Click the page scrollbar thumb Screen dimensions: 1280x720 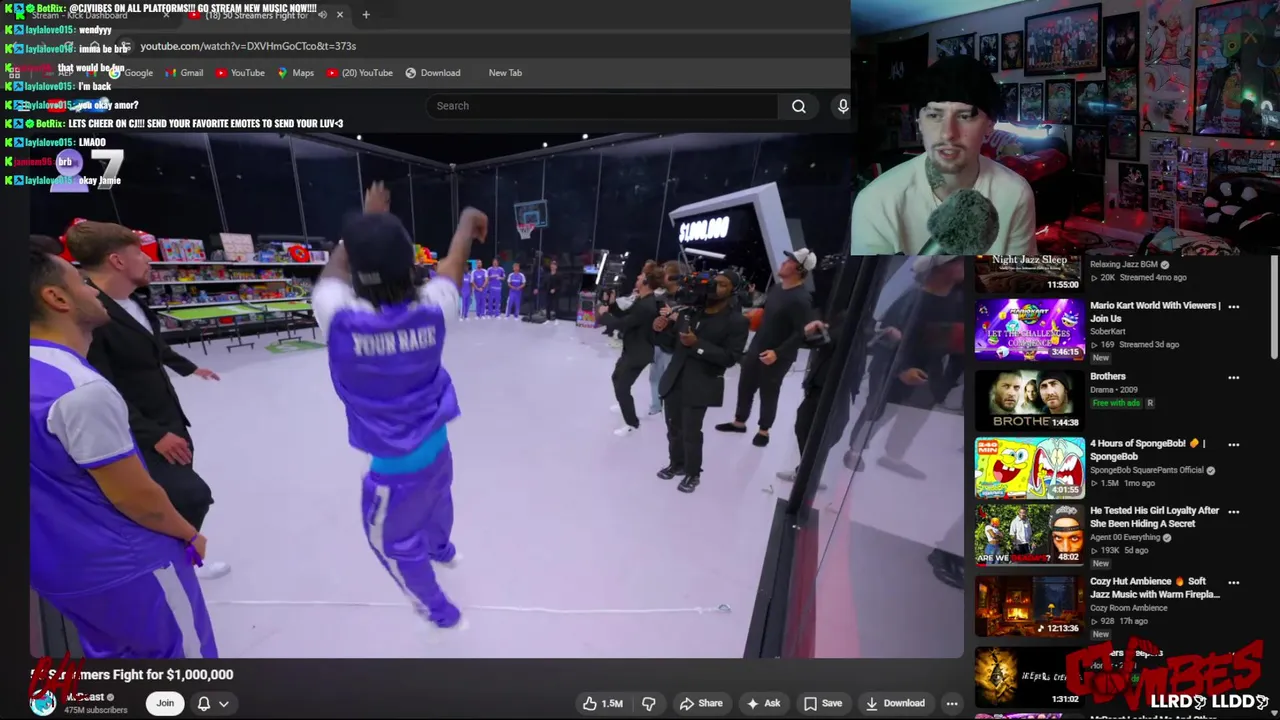click(x=1274, y=305)
